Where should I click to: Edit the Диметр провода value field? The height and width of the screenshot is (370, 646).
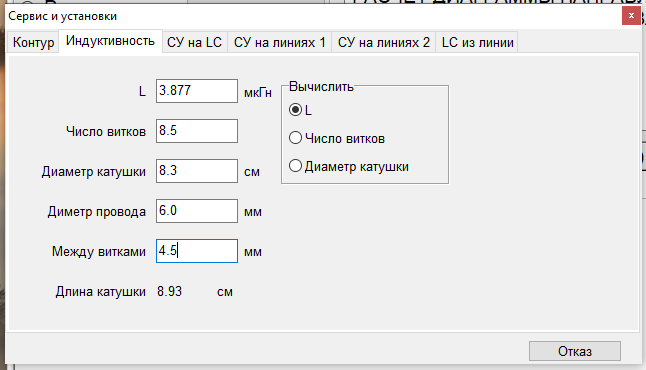coord(197,211)
